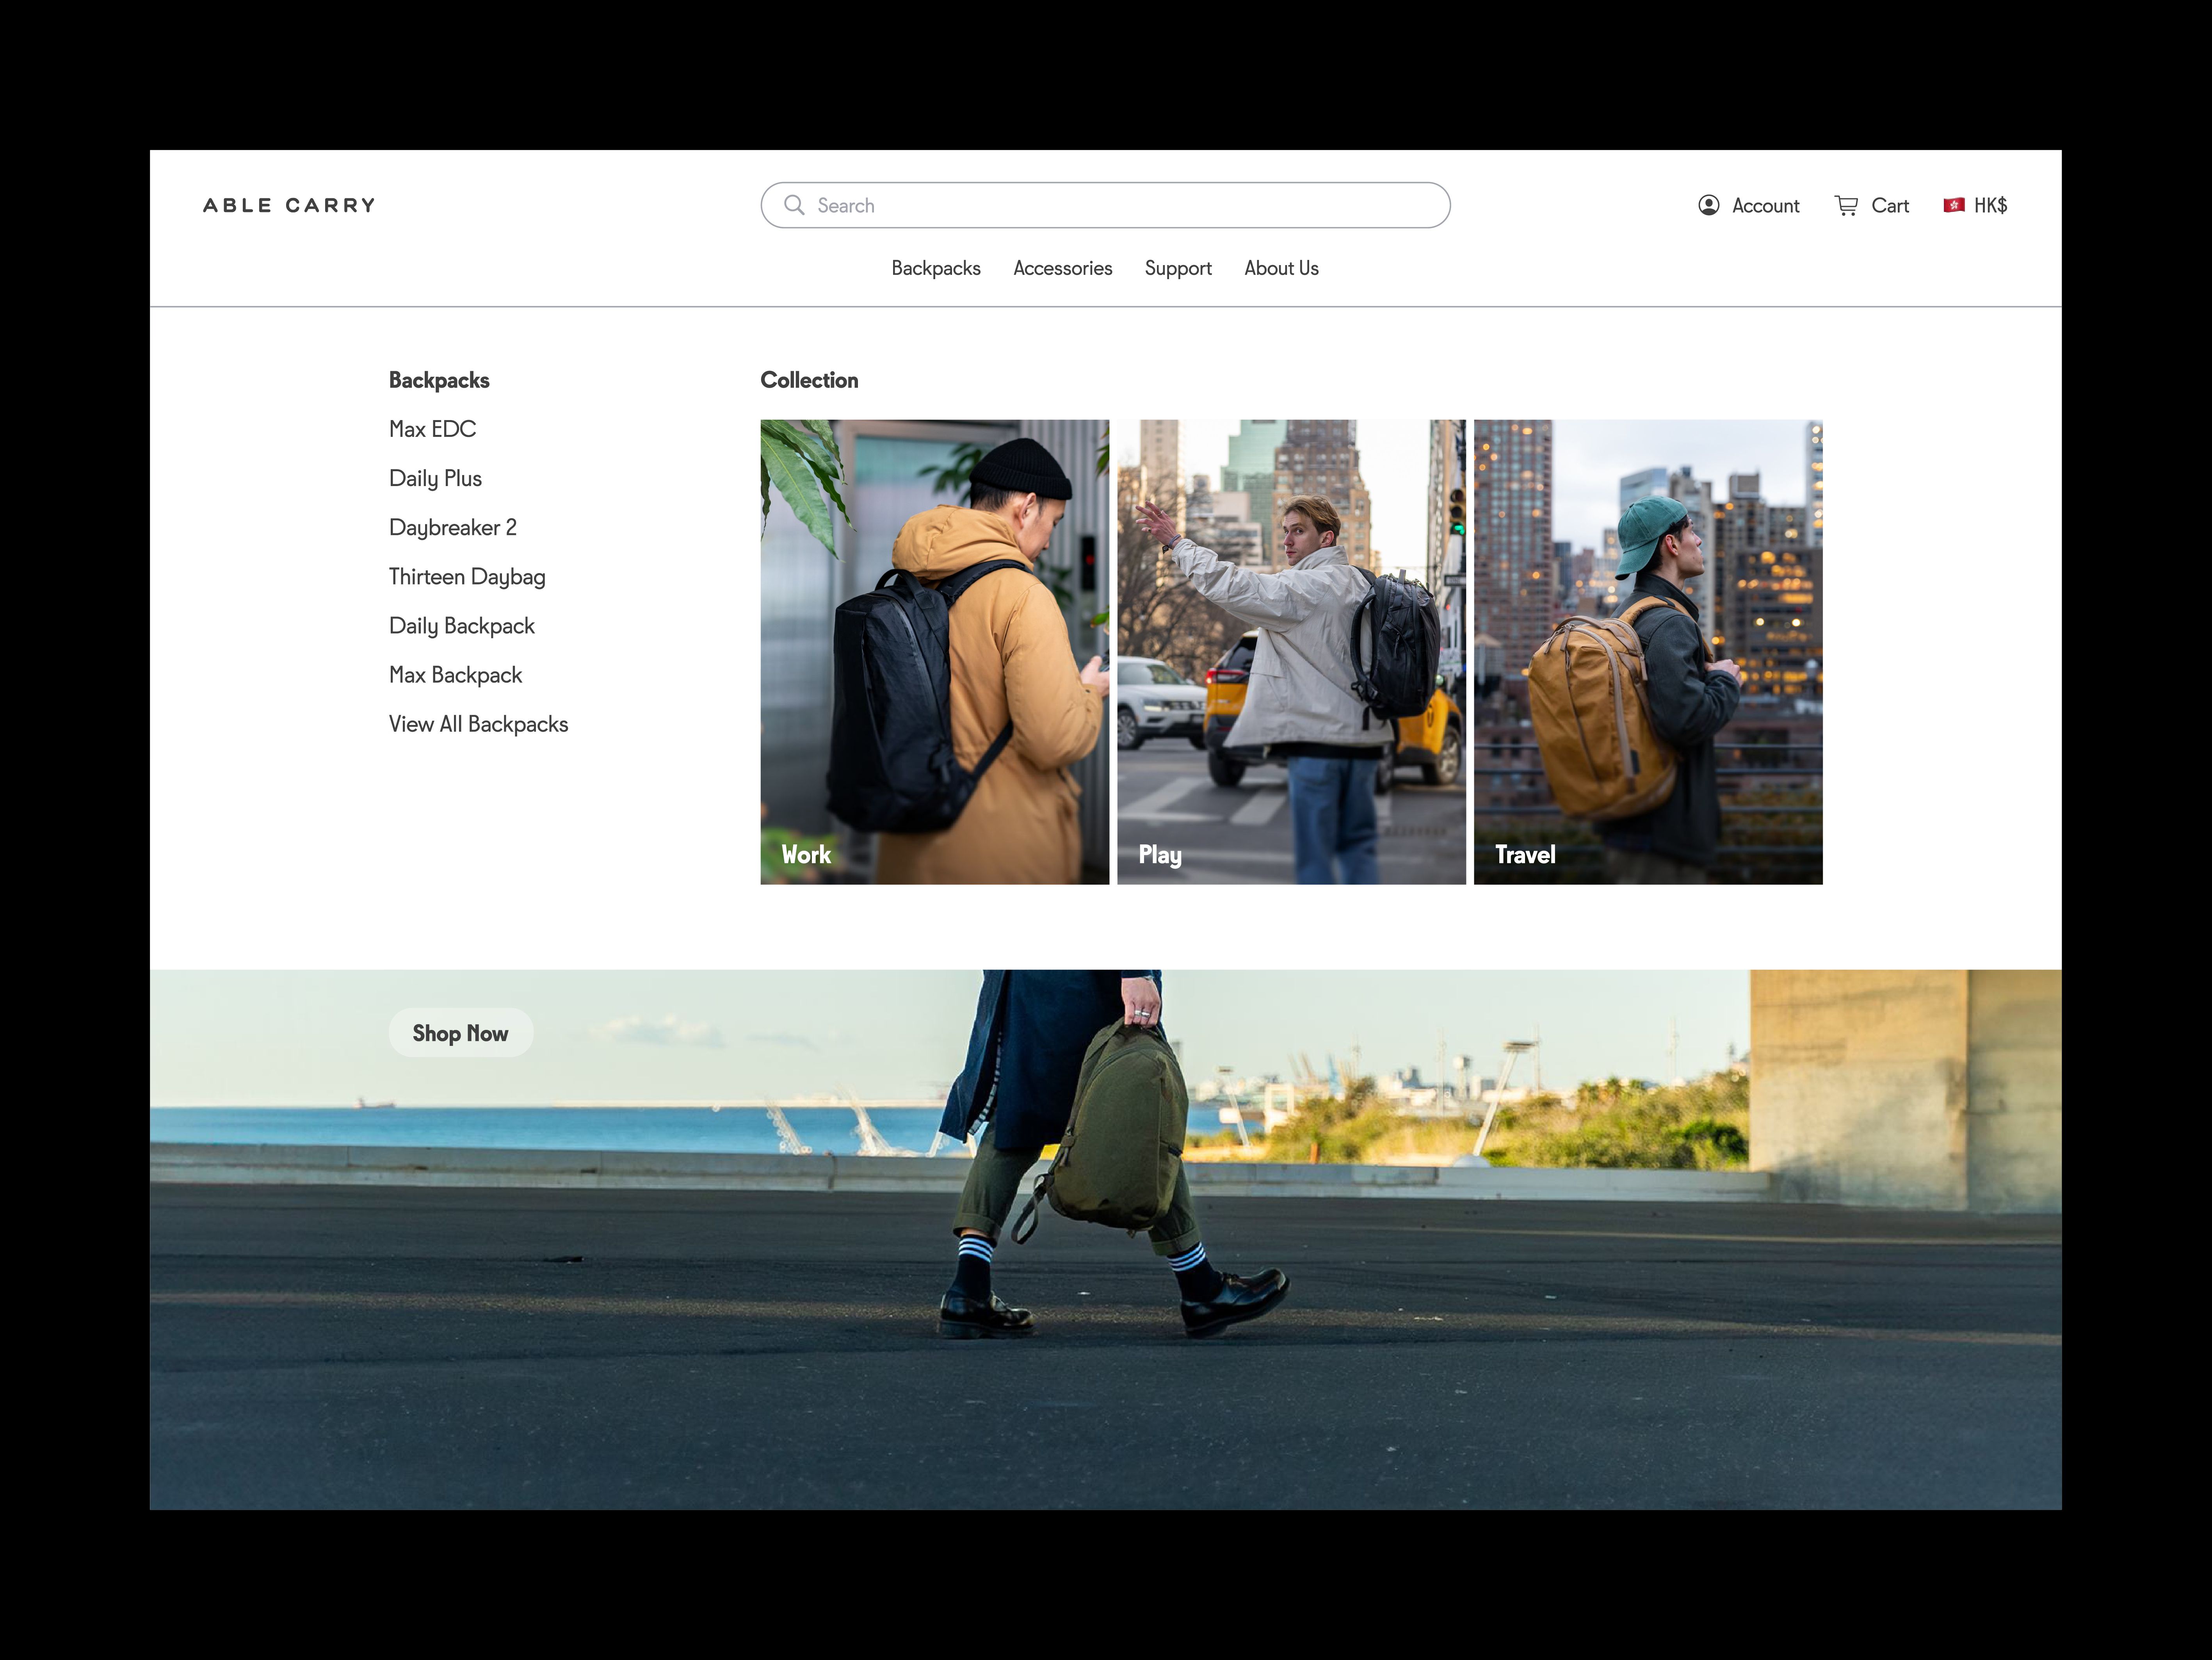Click the Account profile icon

(1708, 205)
